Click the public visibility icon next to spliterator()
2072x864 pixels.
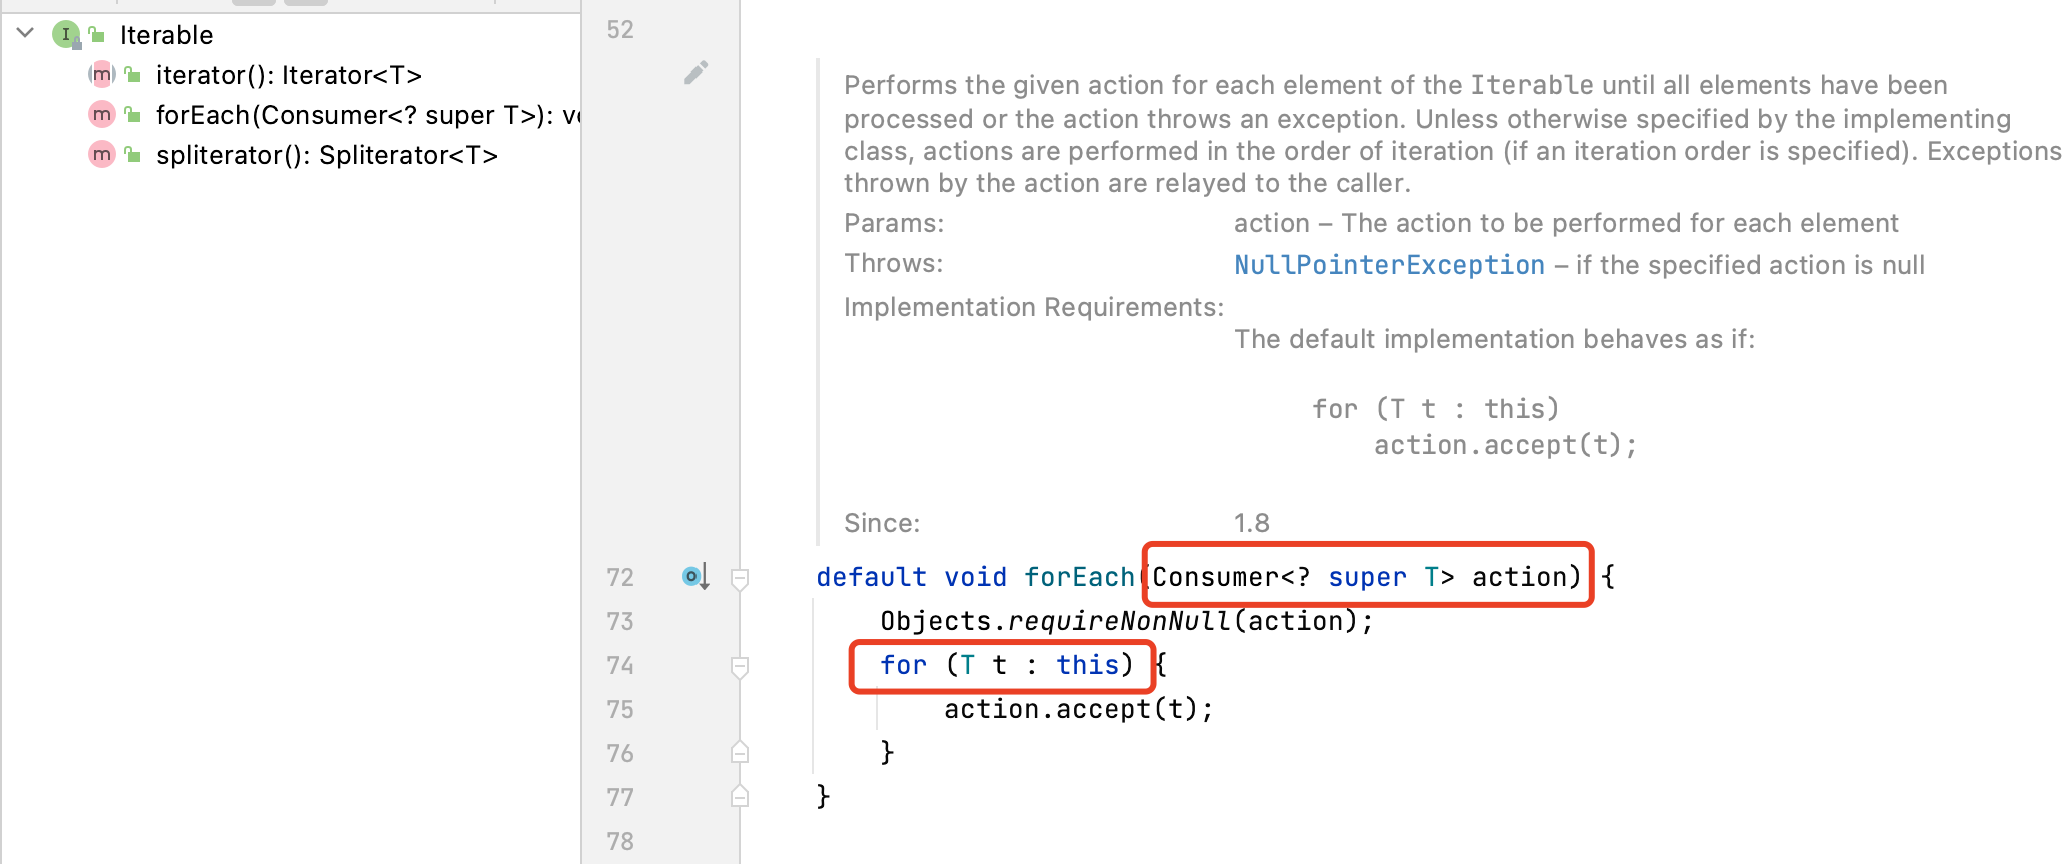[133, 155]
